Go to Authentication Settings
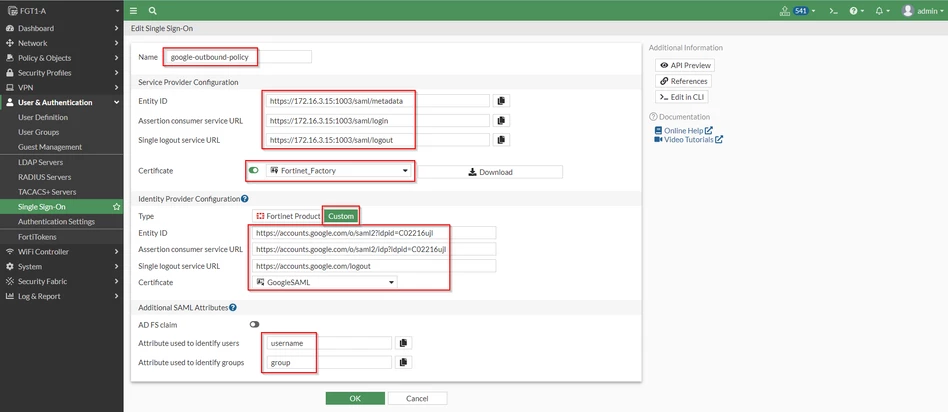The image size is (948, 412). (56, 221)
